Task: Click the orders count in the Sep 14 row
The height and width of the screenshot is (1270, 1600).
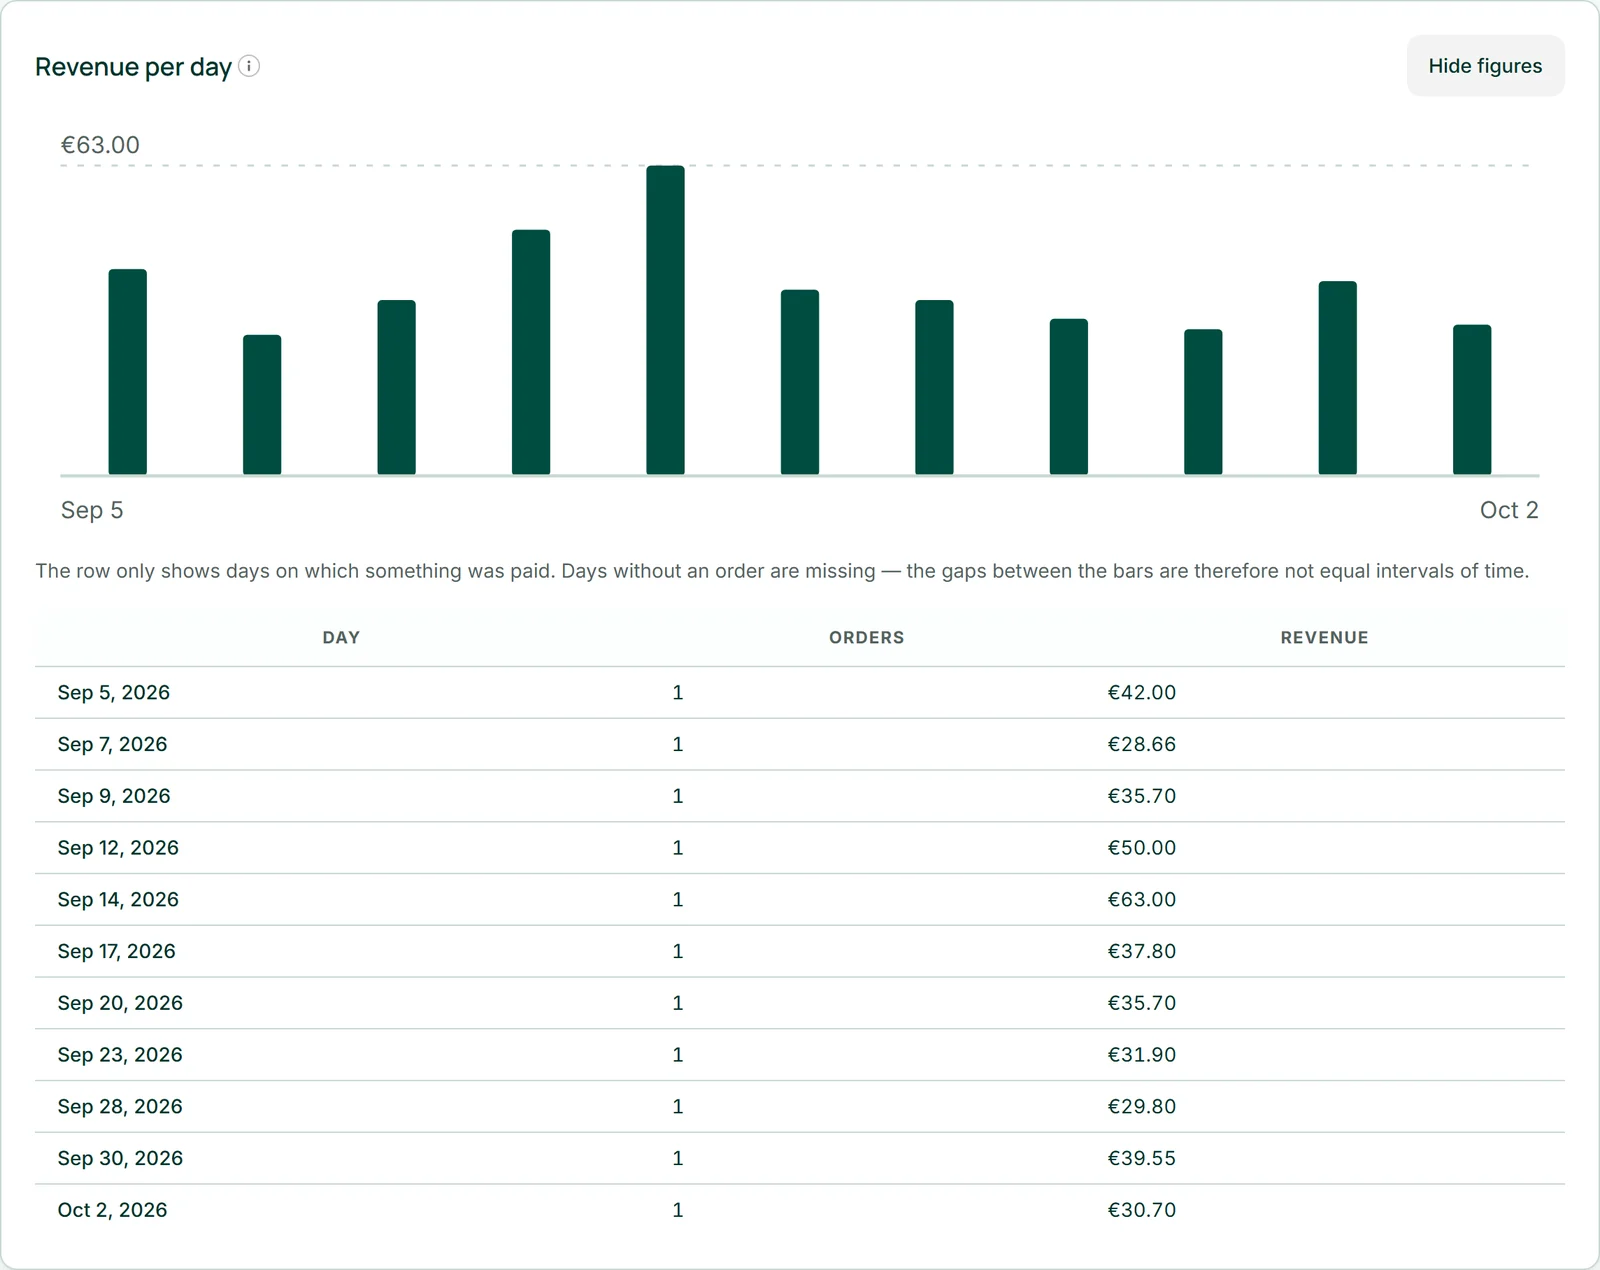Action: click(x=678, y=899)
